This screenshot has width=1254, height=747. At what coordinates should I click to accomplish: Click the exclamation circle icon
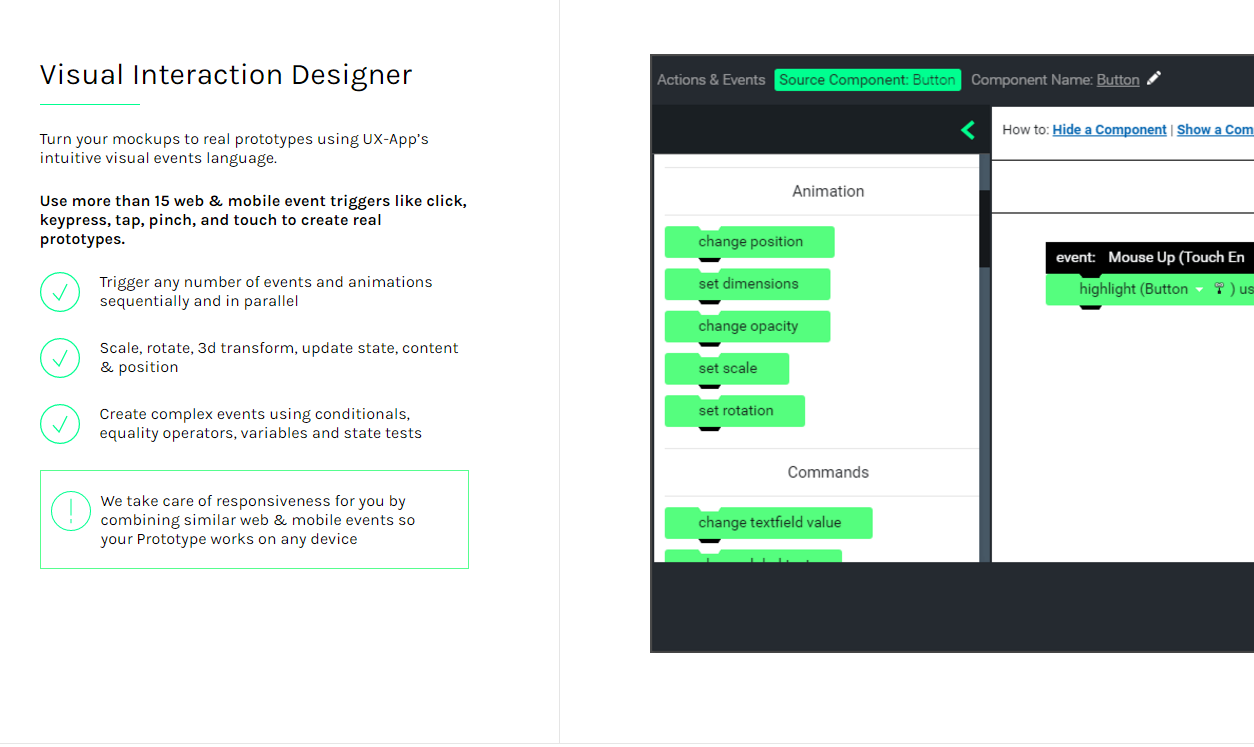(x=71, y=511)
